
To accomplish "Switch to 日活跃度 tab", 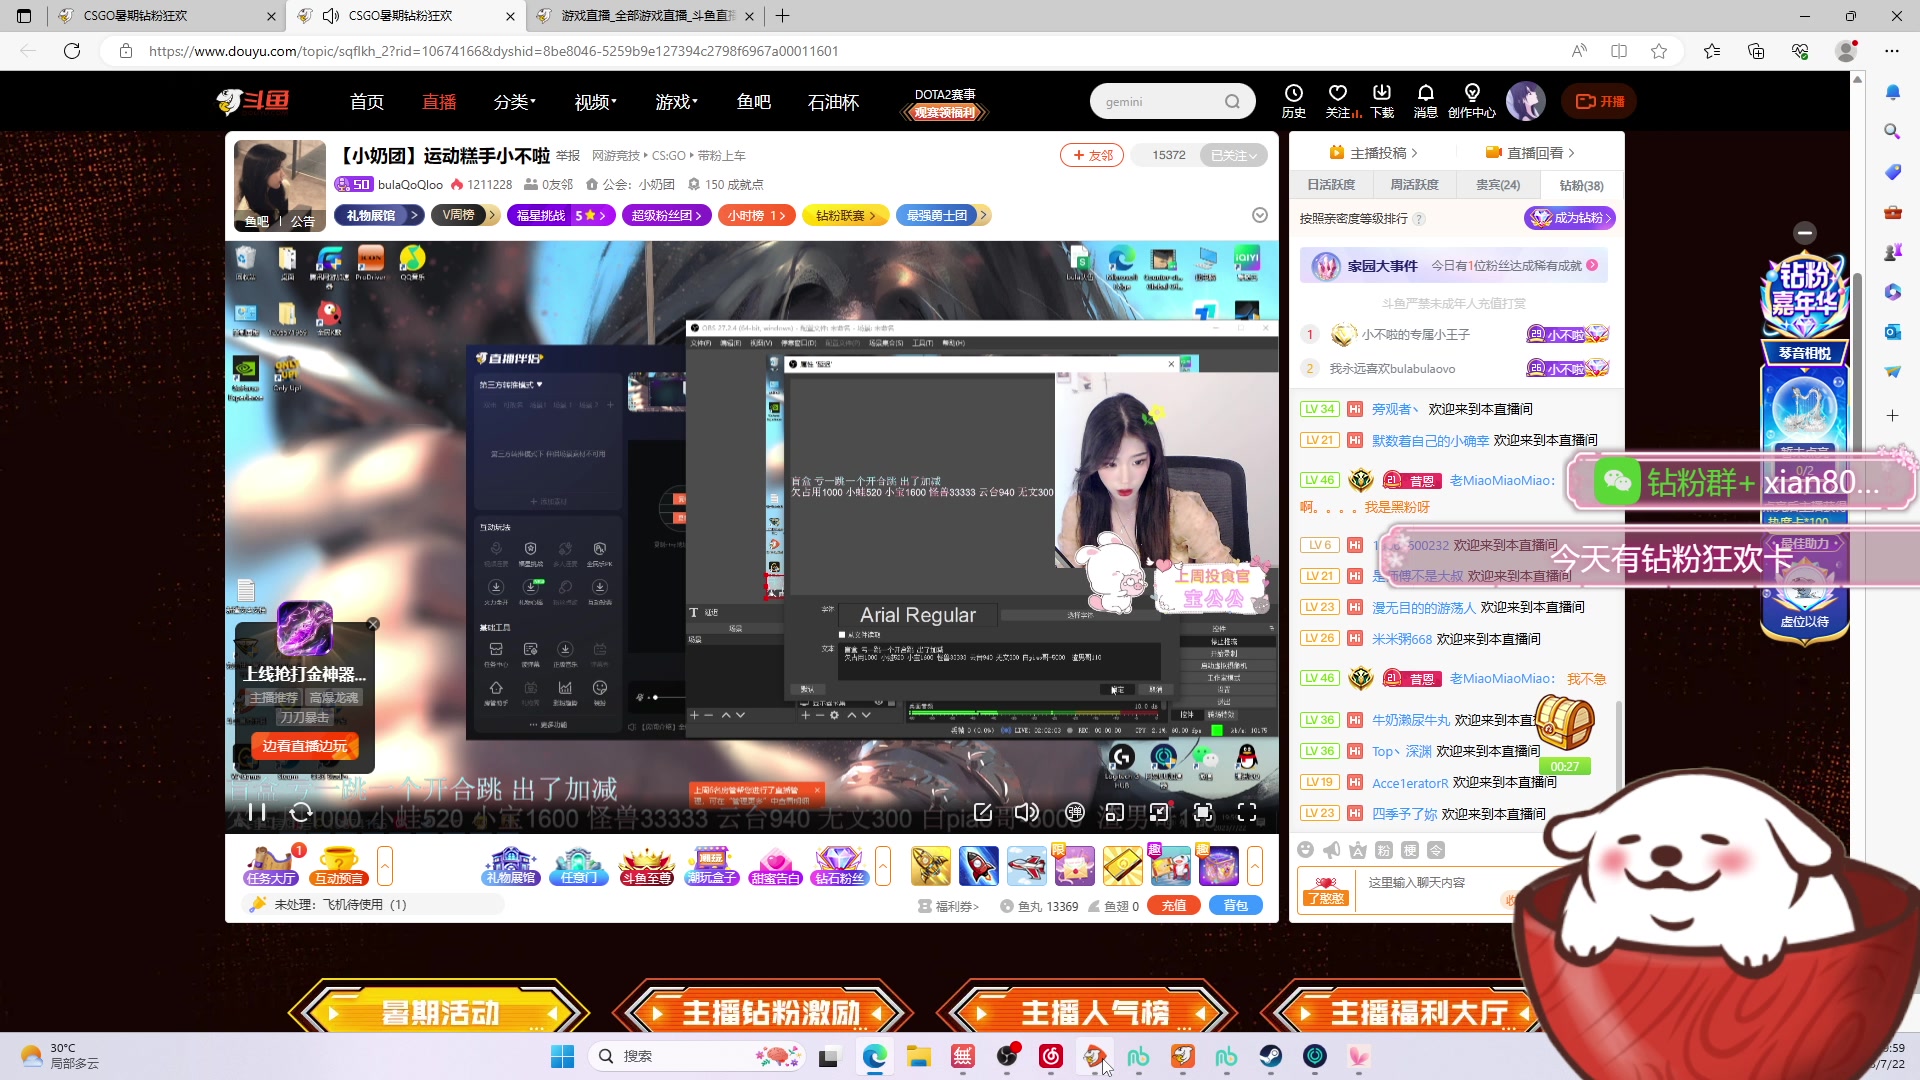I will coord(1331,185).
